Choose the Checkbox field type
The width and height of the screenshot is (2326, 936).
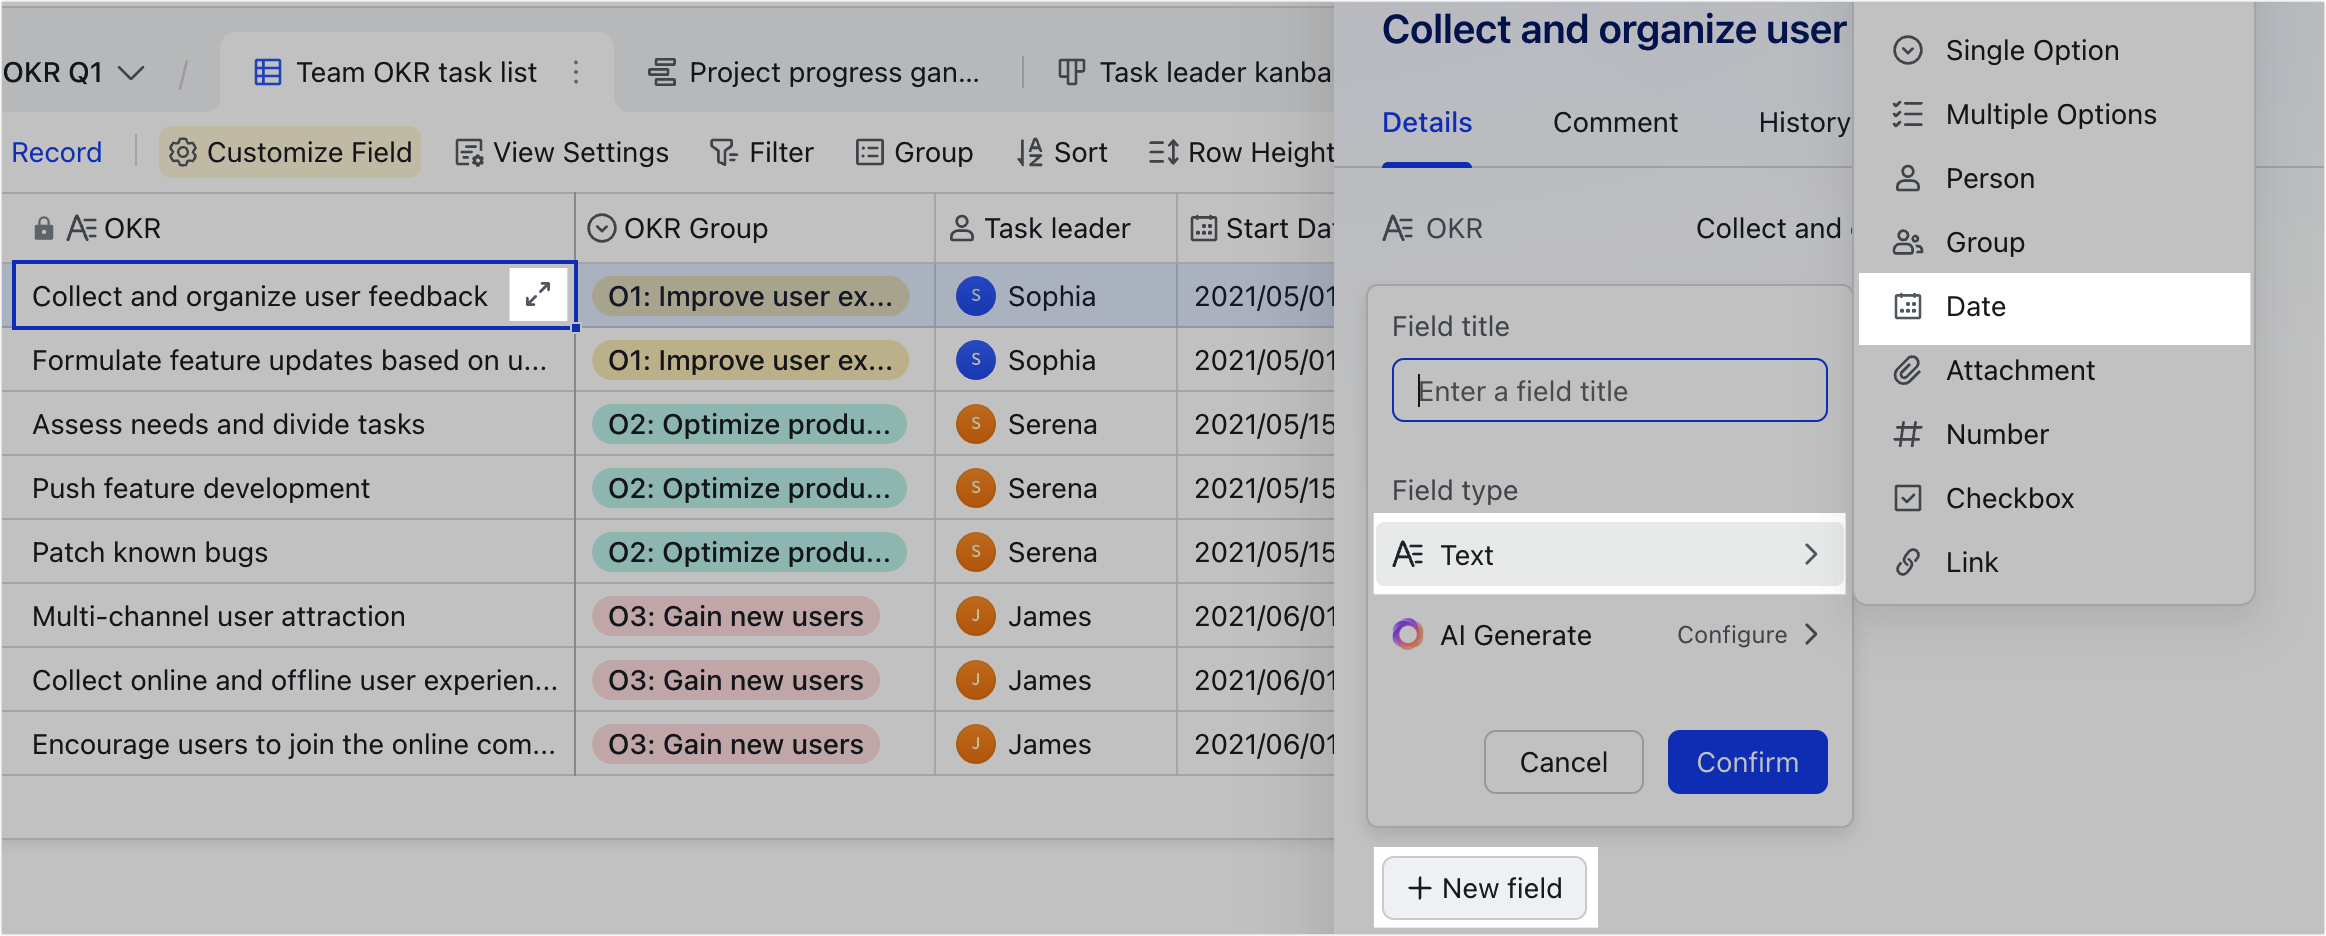pos(2054,498)
